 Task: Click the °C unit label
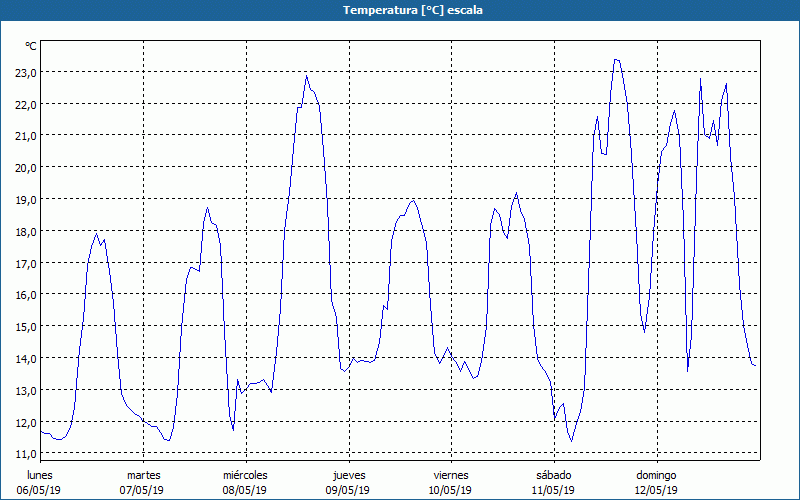(31, 46)
